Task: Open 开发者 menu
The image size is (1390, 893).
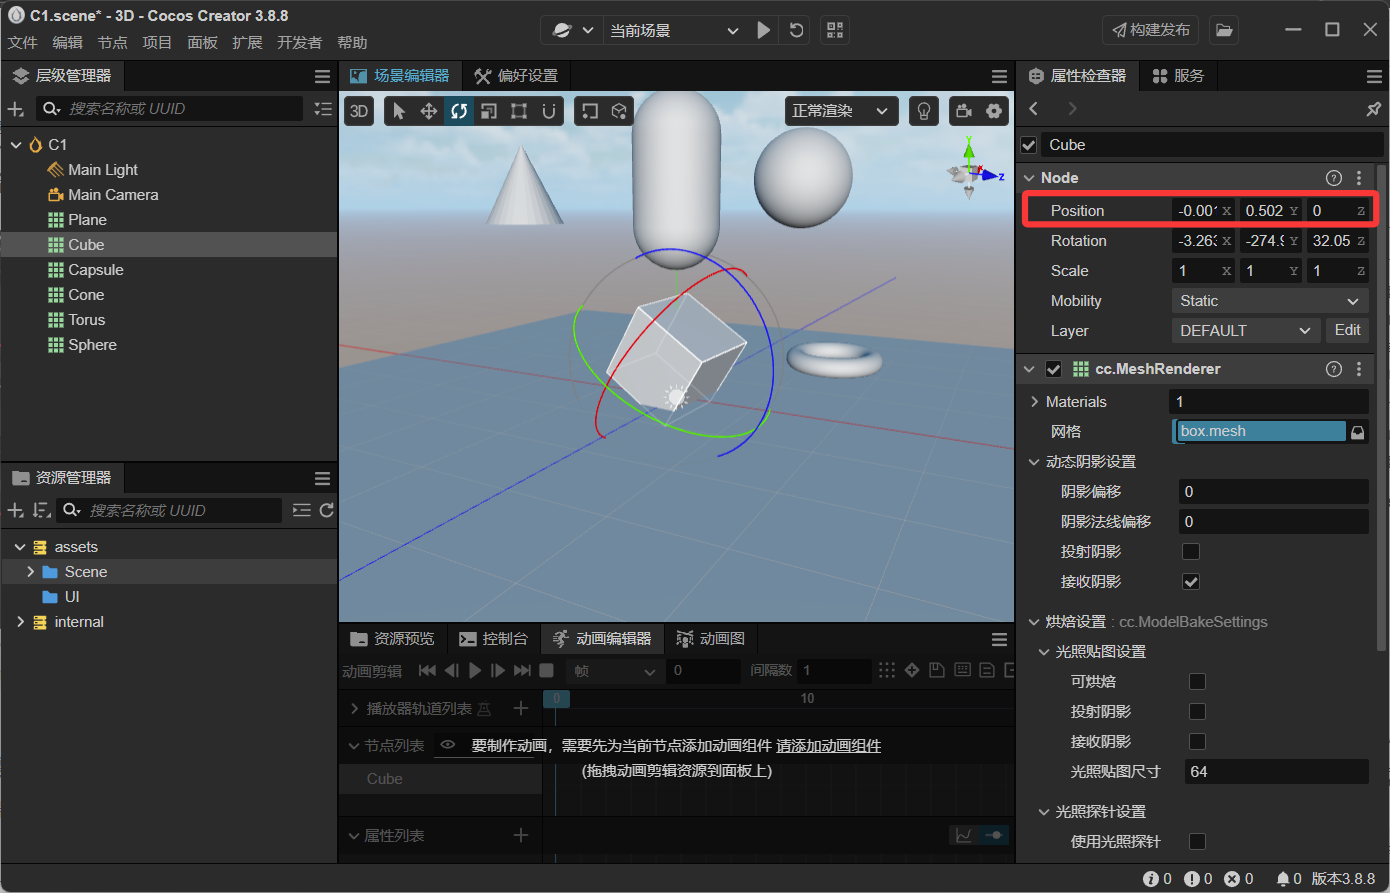Action: click(300, 42)
